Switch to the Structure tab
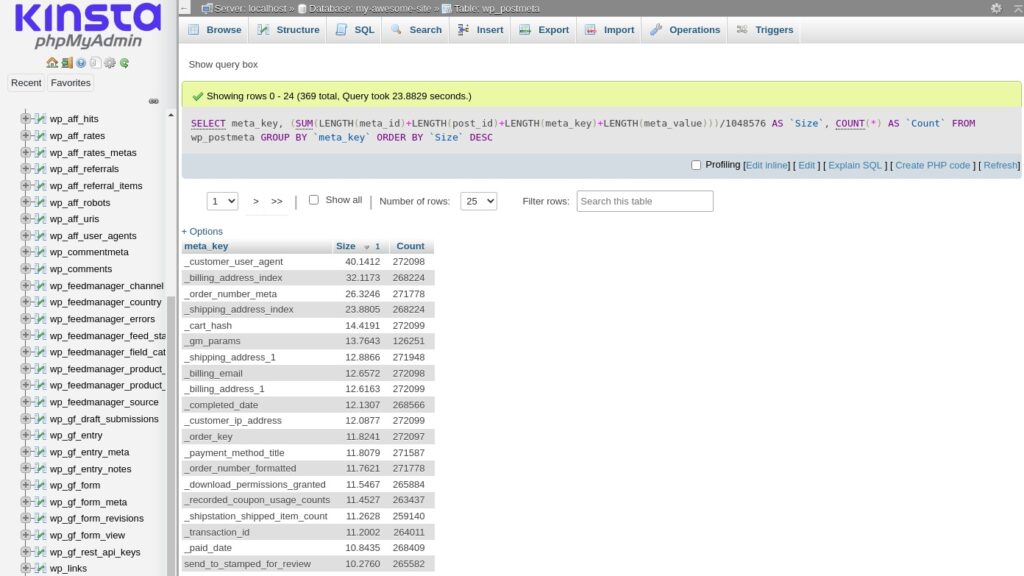This screenshot has height=576, width=1024. click(288, 30)
